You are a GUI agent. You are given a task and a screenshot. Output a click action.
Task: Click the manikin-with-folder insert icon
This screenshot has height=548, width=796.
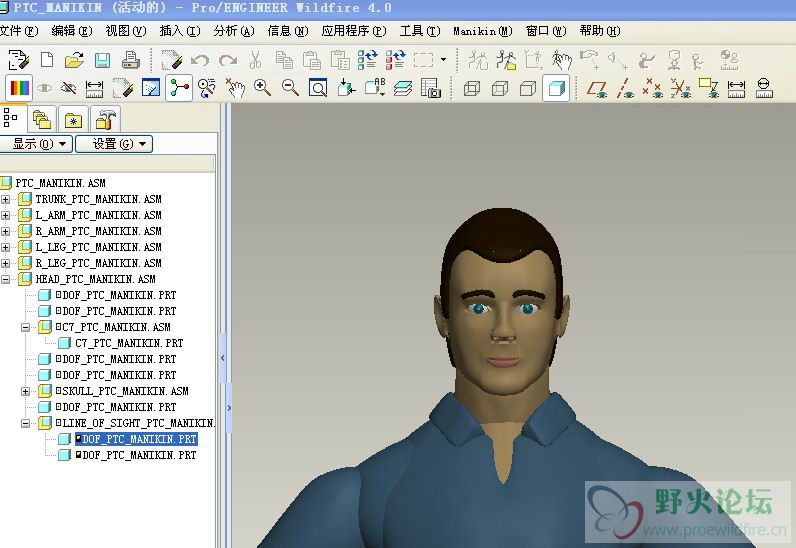[506, 60]
